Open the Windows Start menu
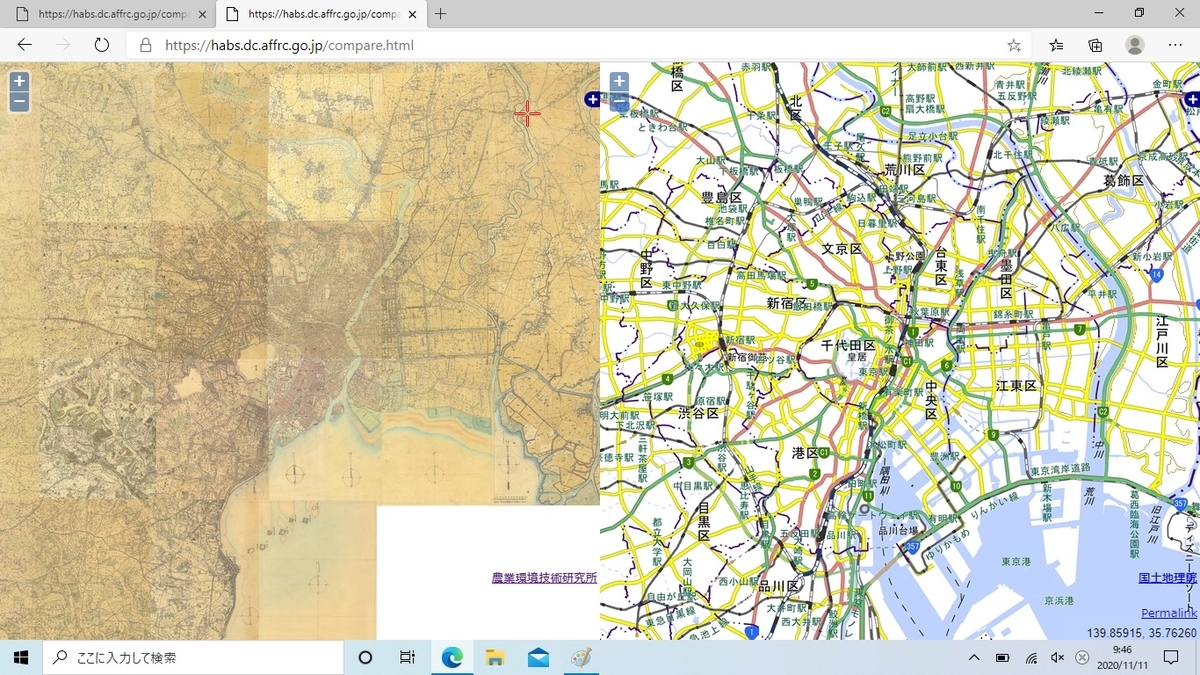Viewport: 1200px width, 675px height. [20, 657]
